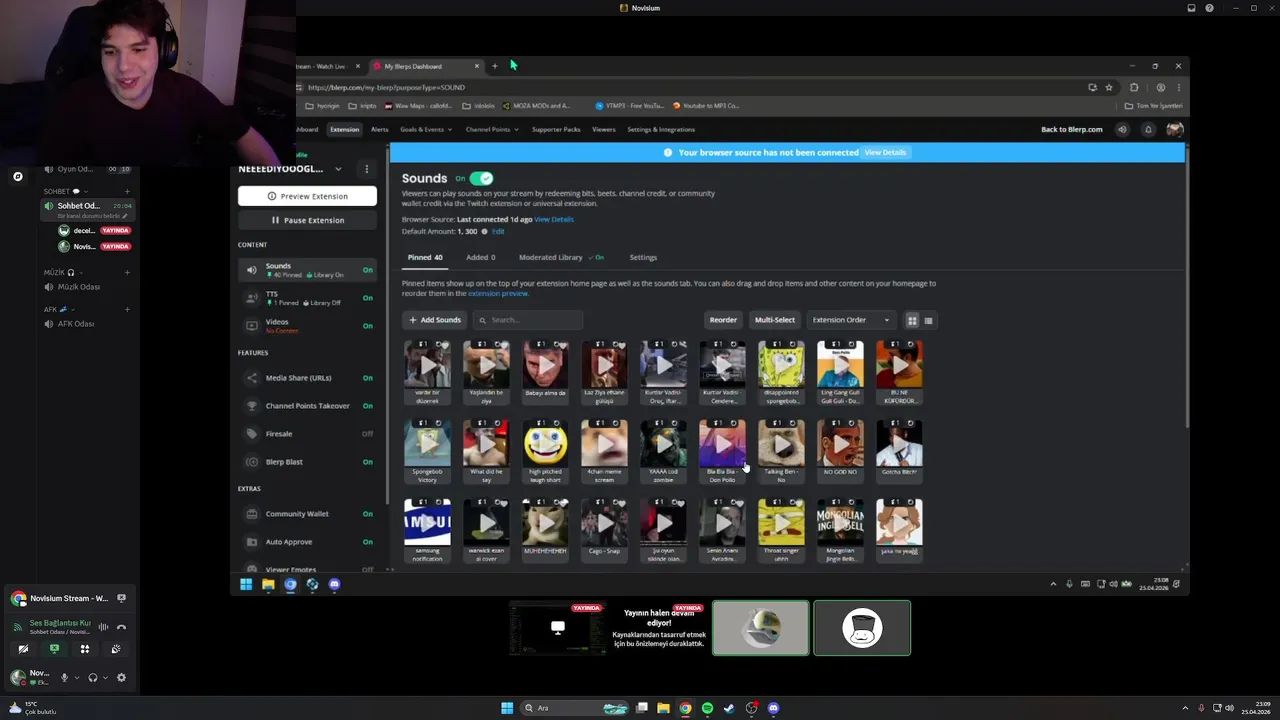Click the Windows Start button
Image resolution: width=1280 pixels, height=720 pixels.
[x=507, y=708]
